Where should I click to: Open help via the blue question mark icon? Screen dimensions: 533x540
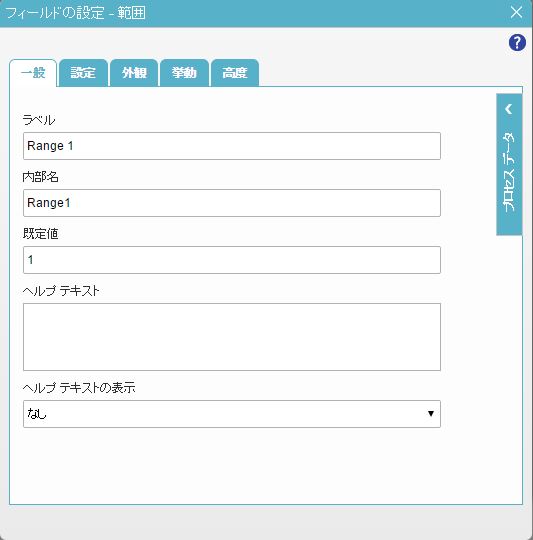point(517,43)
